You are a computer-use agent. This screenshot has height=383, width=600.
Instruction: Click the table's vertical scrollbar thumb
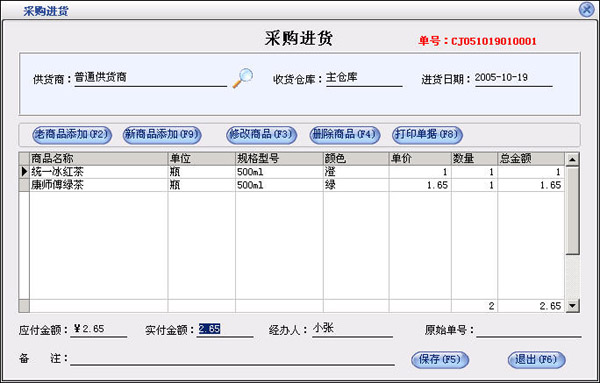[x=572, y=210]
